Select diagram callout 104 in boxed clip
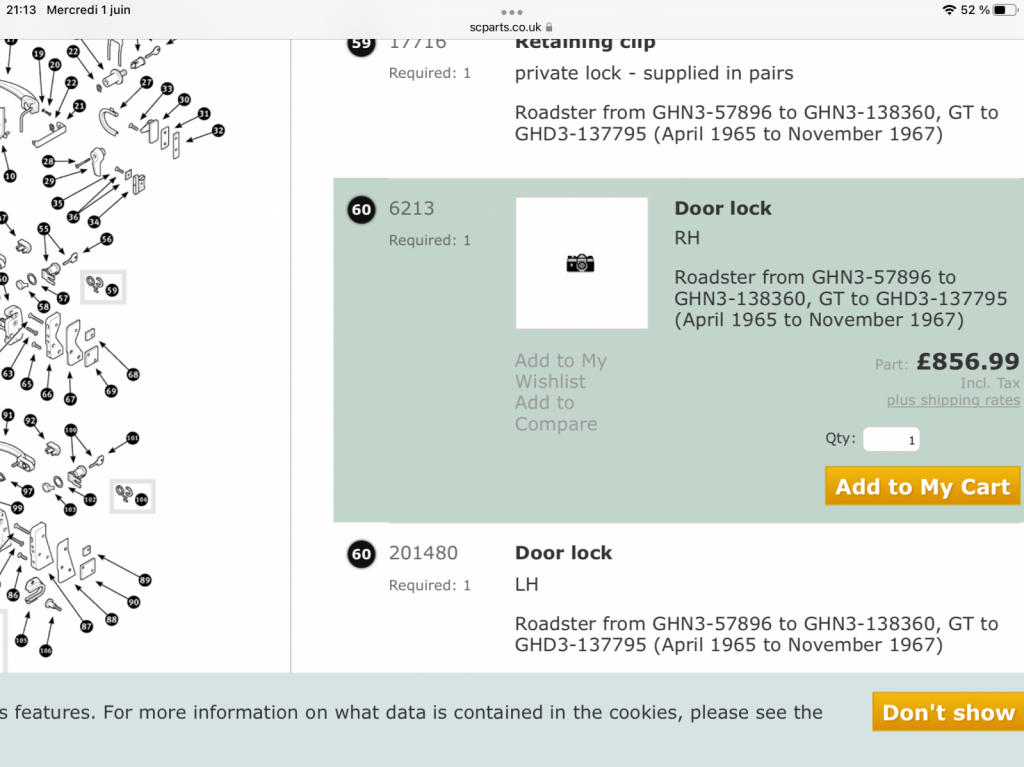Viewport: 1024px width, 767px height. (x=141, y=499)
